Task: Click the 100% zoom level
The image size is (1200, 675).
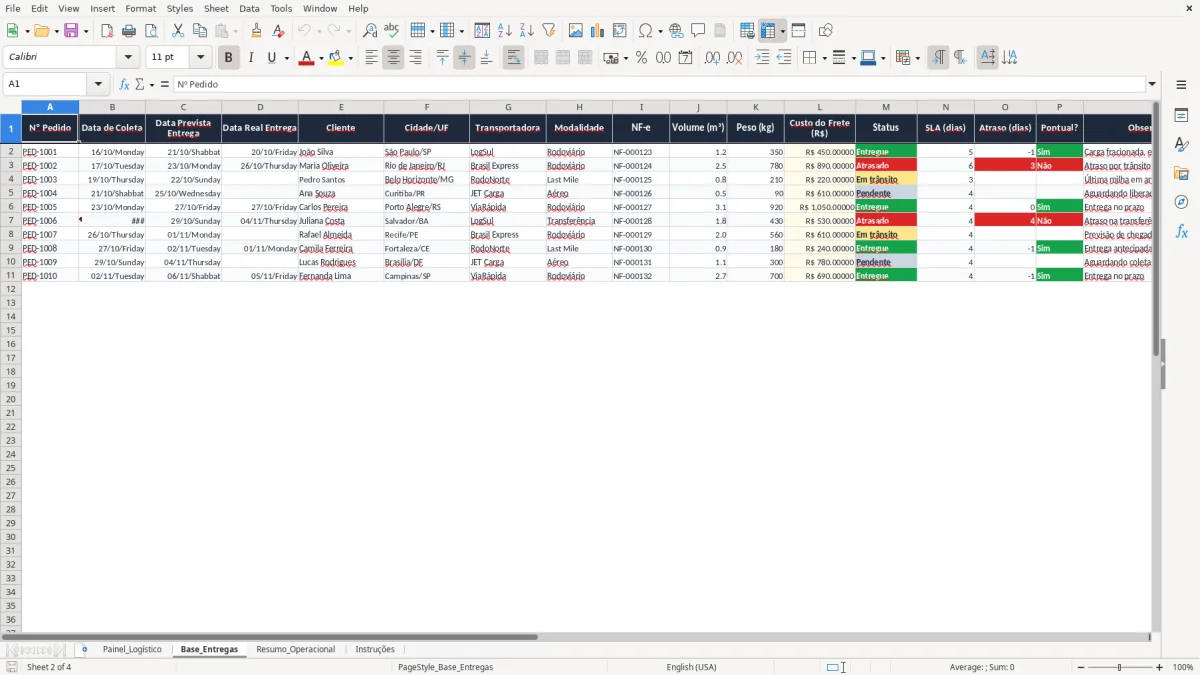Action: point(1183,667)
